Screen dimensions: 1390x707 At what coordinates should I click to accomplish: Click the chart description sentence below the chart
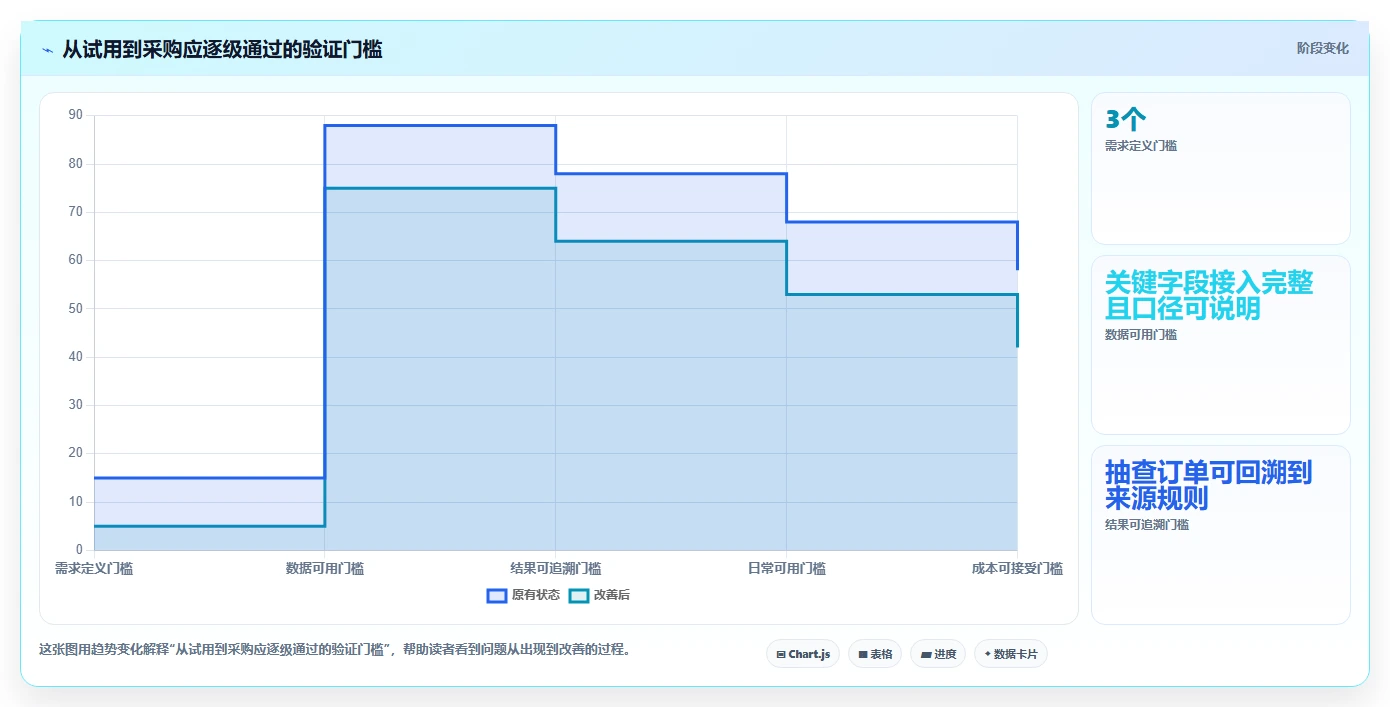[x=335, y=649]
